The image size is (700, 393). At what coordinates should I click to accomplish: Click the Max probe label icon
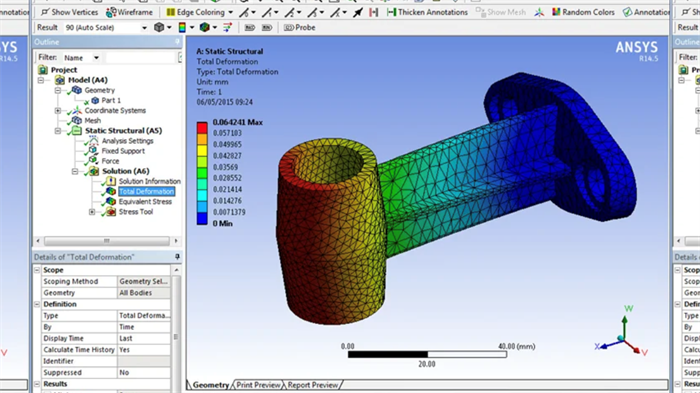click(x=250, y=28)
